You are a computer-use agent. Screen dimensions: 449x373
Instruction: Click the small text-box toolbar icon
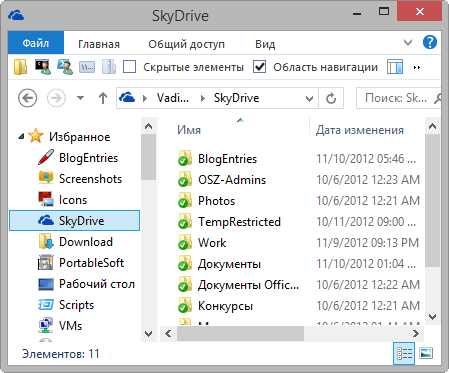(x=87, y=67)
